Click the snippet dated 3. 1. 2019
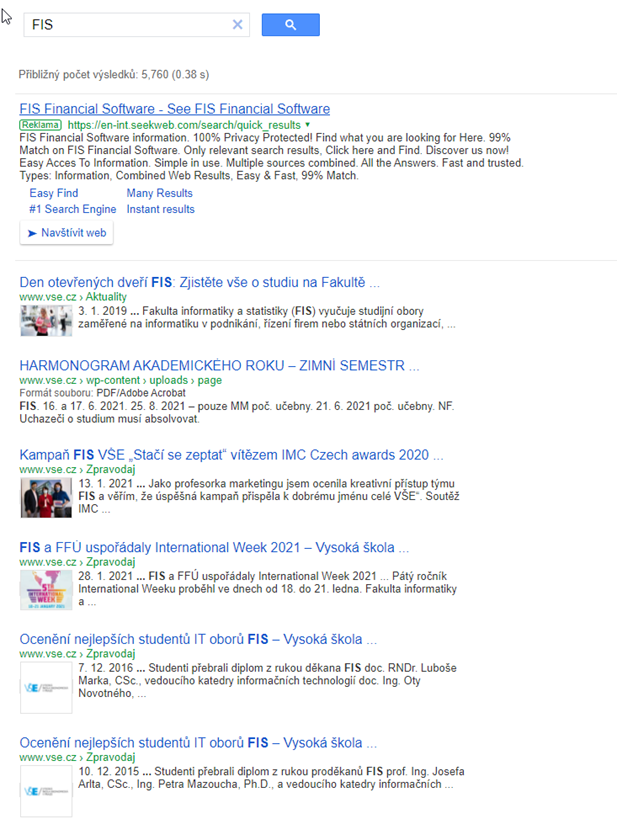This screenshot has width=617, height=819. coord(266,318)
